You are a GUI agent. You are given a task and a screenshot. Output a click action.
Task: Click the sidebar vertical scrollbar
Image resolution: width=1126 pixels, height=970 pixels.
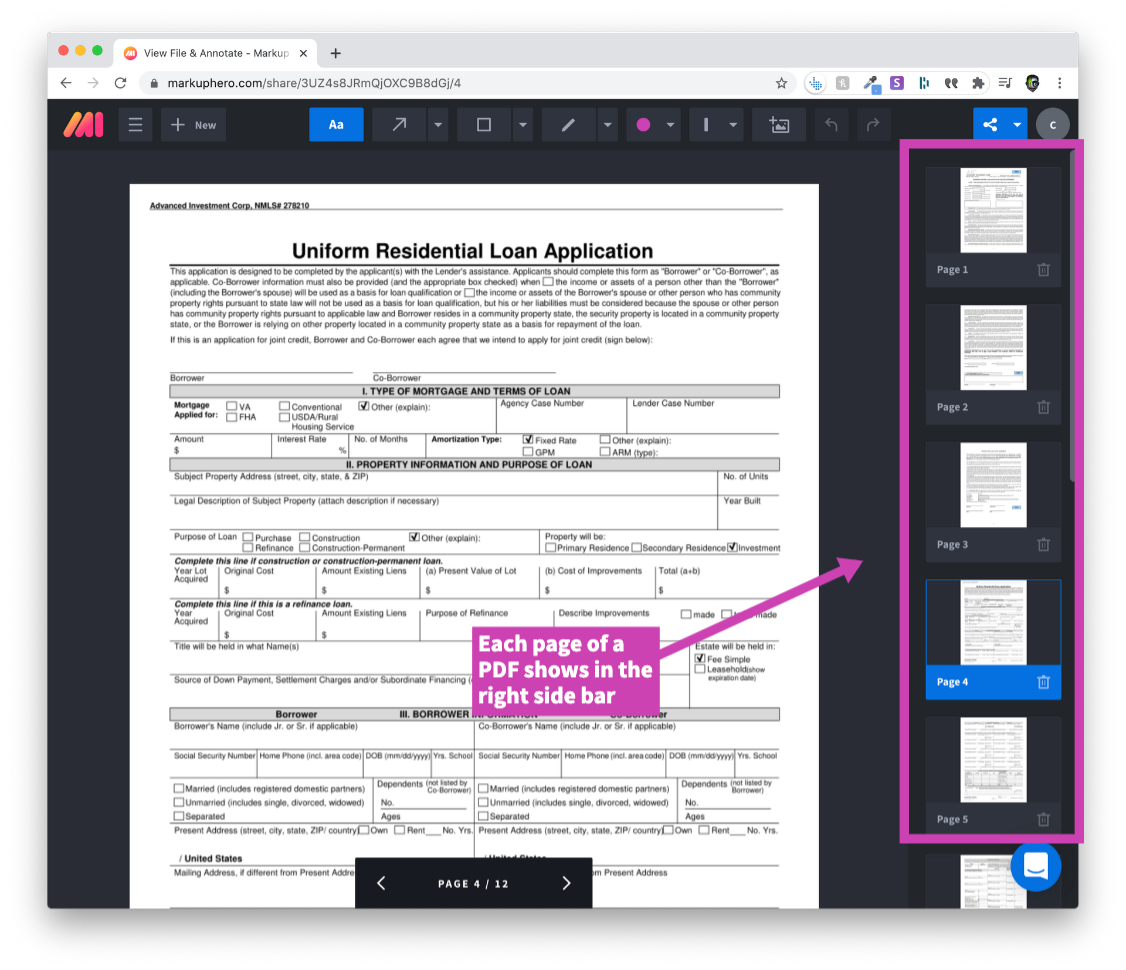point(1071,316)
